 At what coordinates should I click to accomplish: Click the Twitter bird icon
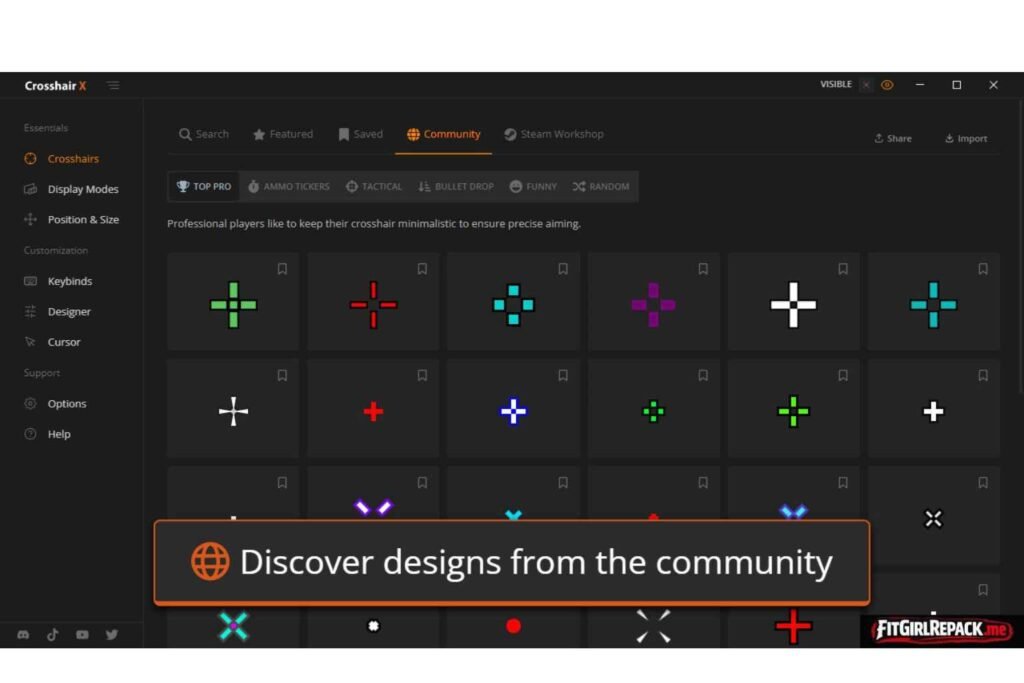pos(112,634)
